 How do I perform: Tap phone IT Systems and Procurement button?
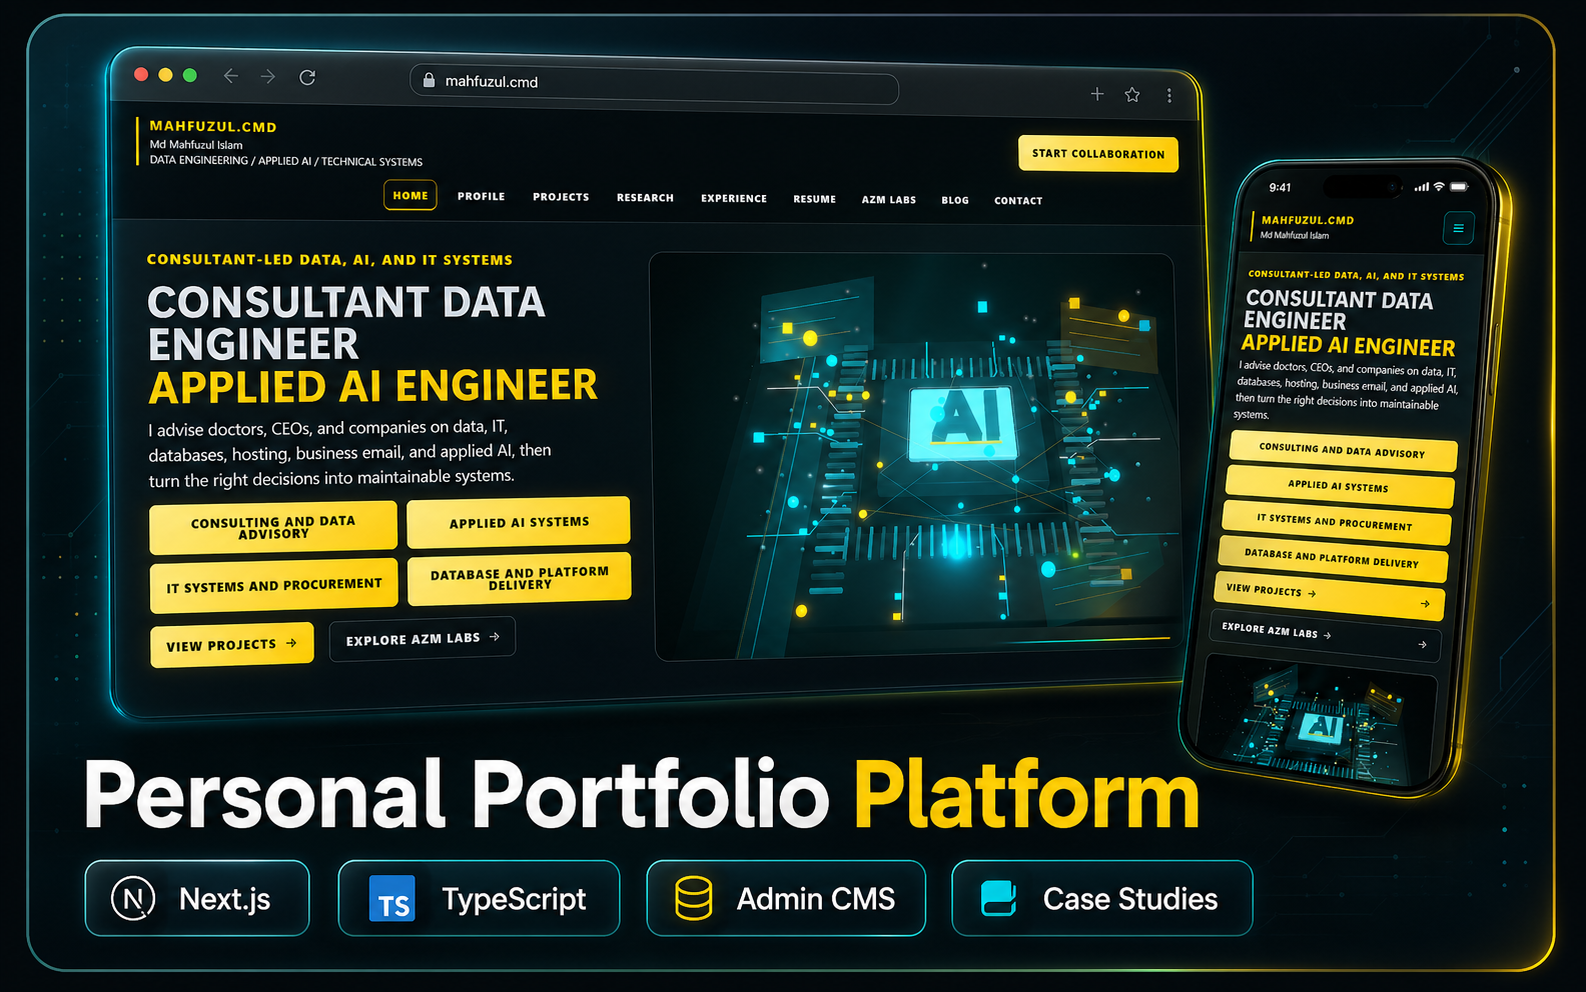coord(1336,521)
